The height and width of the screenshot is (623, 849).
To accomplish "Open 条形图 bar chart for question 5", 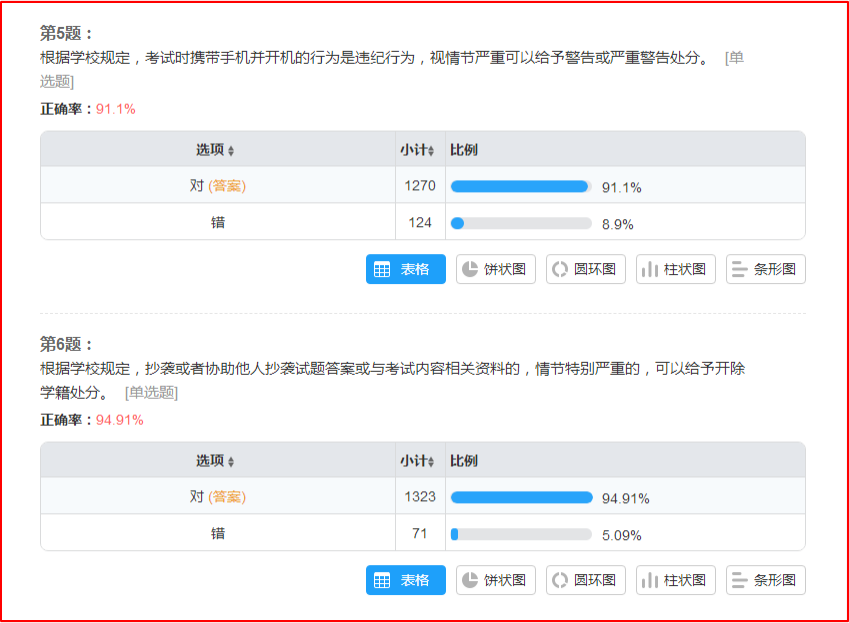I will tap(765, 269).
